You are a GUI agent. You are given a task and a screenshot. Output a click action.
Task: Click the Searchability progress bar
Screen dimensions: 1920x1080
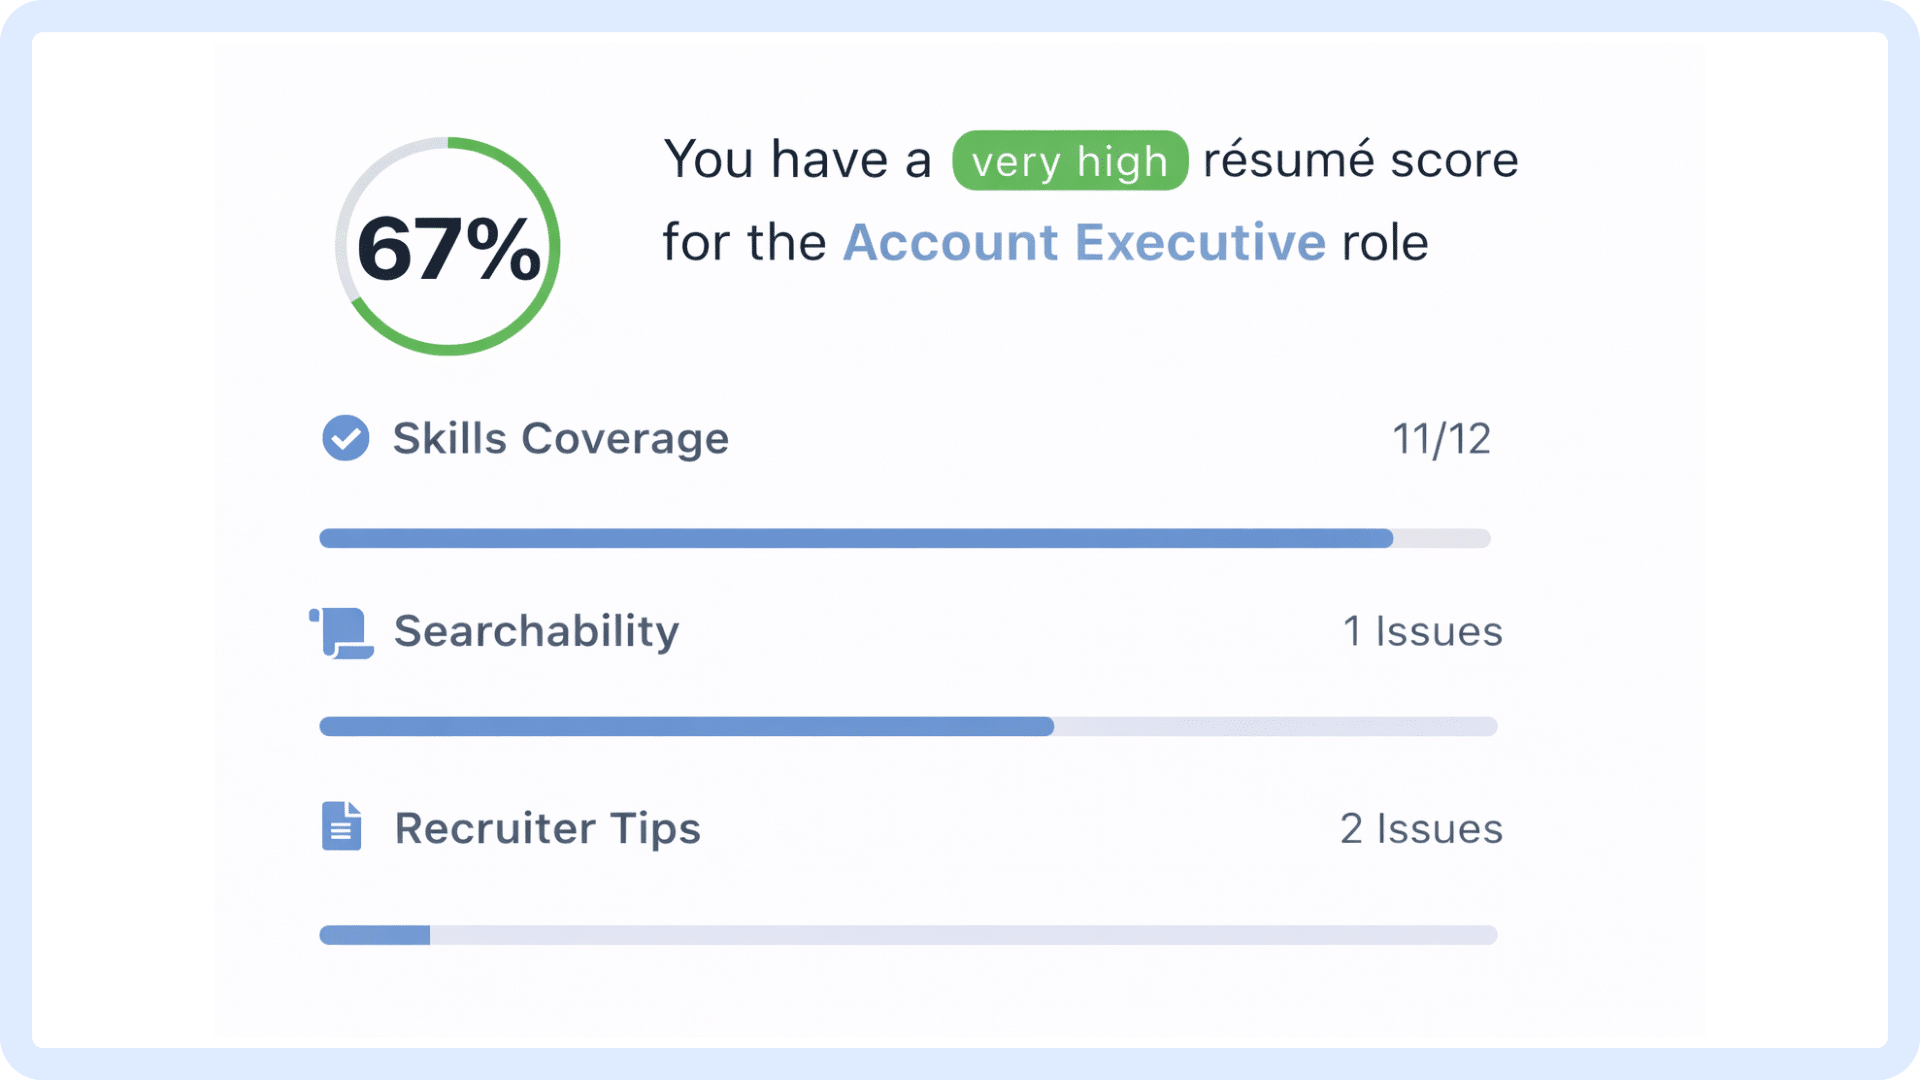pyautogui.click(x=907, y=728)
